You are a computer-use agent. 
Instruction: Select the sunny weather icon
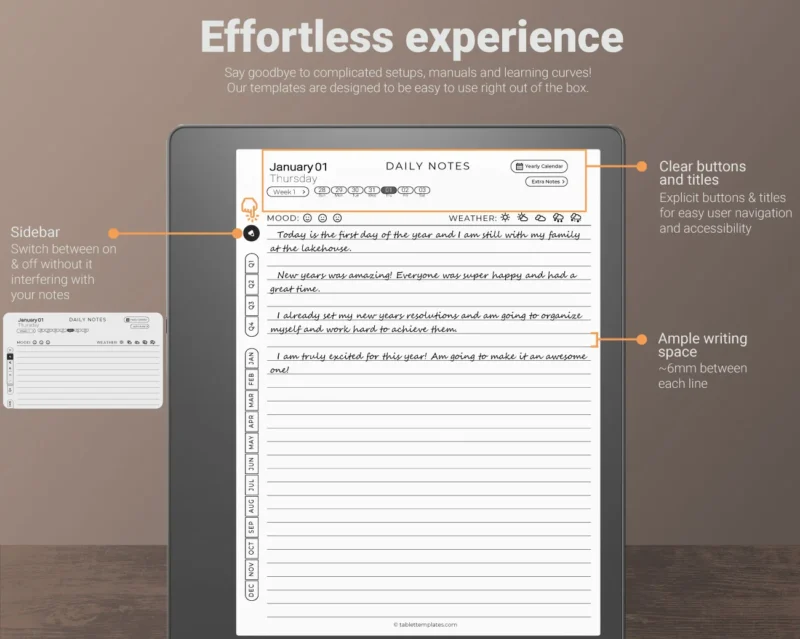coord(505,218)
